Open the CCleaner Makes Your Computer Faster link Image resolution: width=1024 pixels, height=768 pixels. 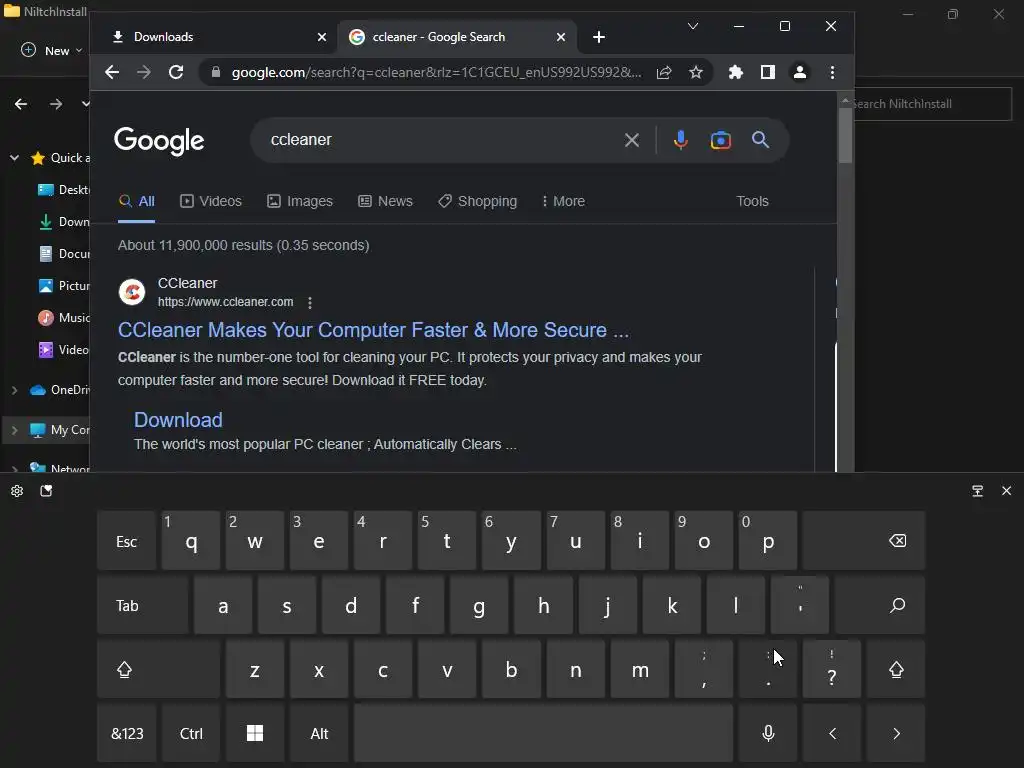click(374, 330)
